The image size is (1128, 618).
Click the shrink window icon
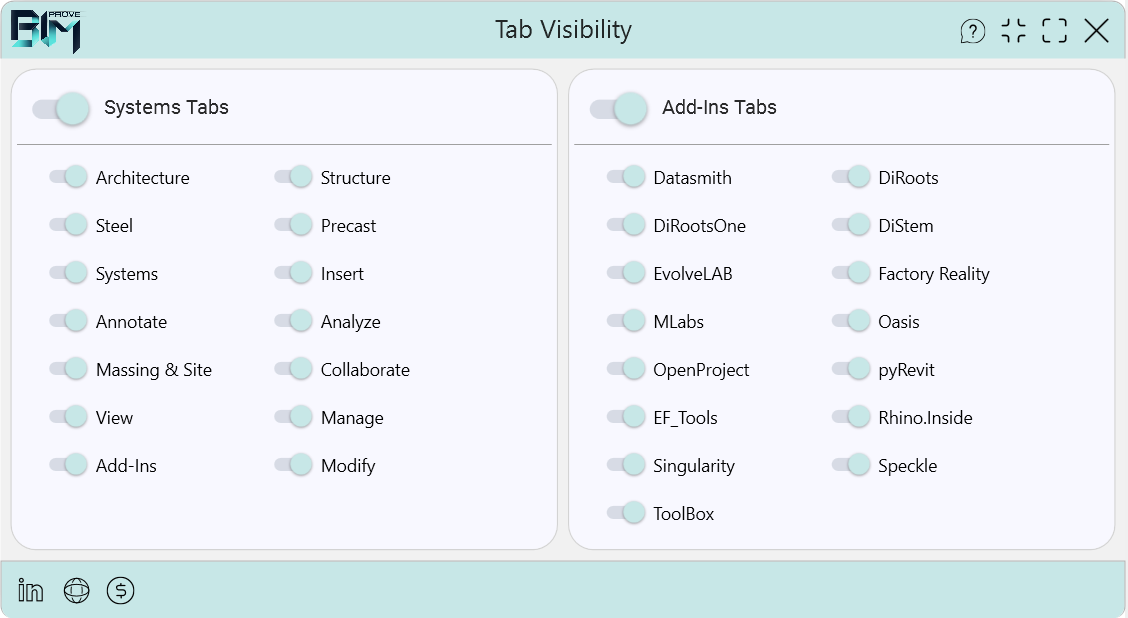tap(1014, 31)
